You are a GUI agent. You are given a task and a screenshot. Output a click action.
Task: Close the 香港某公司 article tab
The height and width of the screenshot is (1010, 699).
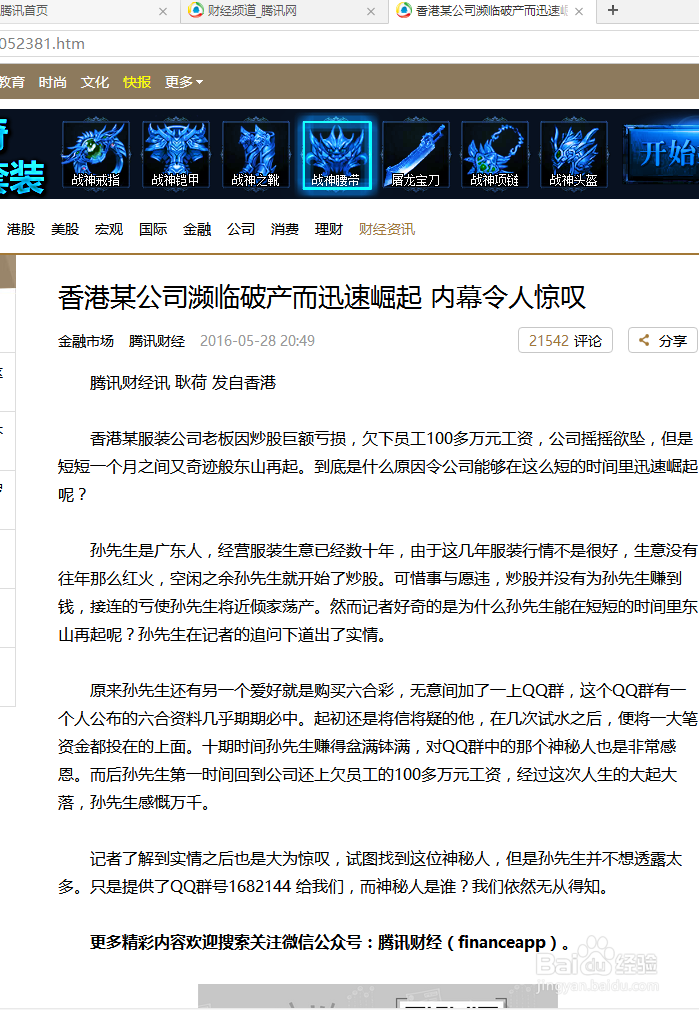click(579, 12)
